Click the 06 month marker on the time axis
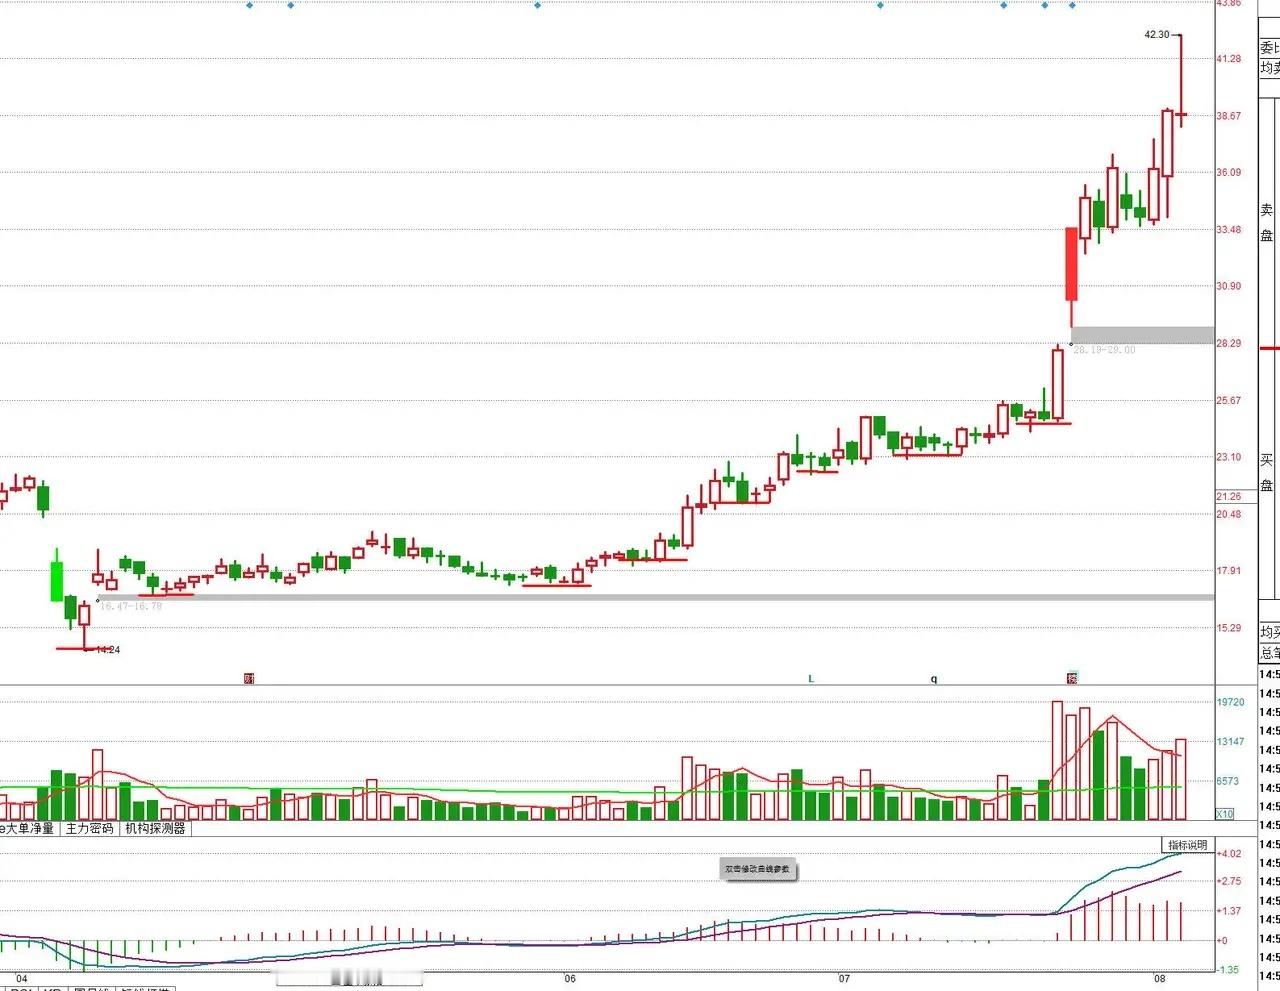The height and width of the screenshot is (991, 1280). [x=570, y=979]
